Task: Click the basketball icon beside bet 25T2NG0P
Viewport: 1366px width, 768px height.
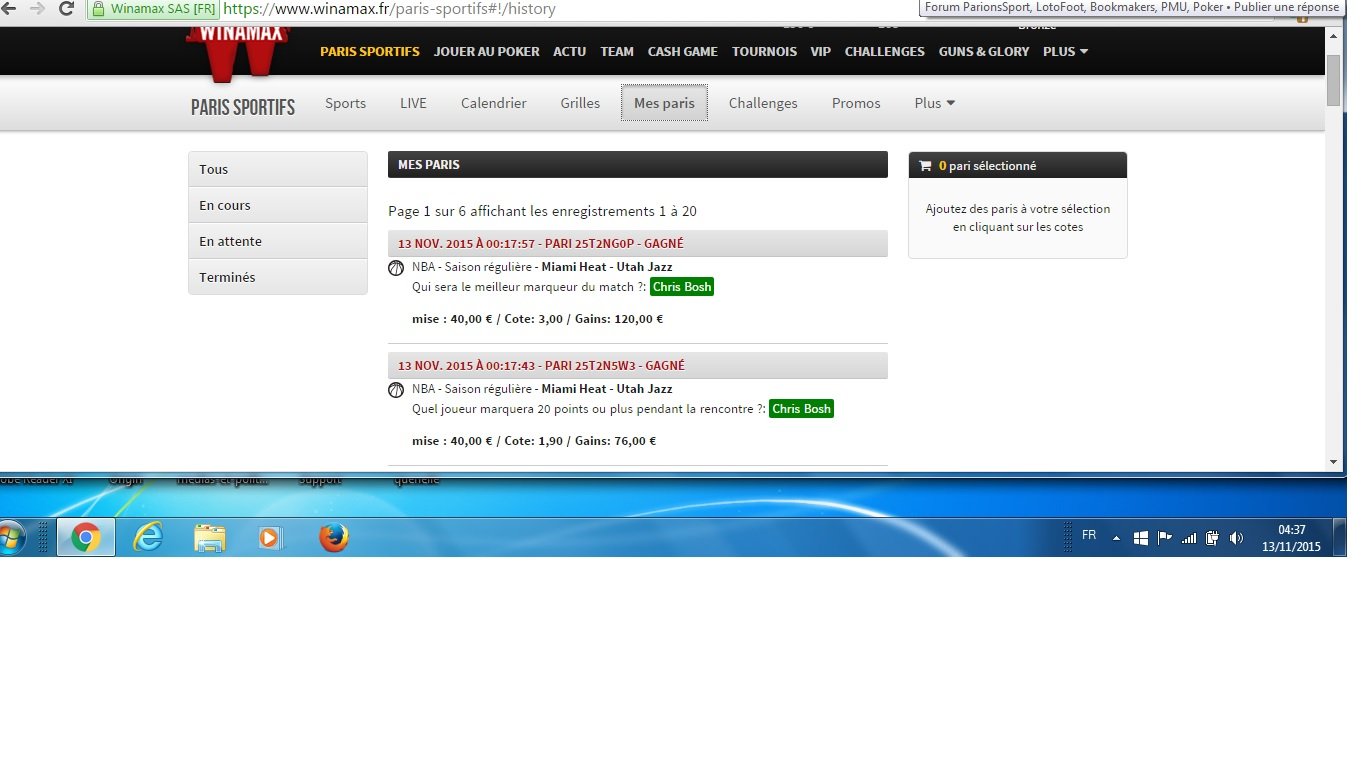Action: (395, 268)
